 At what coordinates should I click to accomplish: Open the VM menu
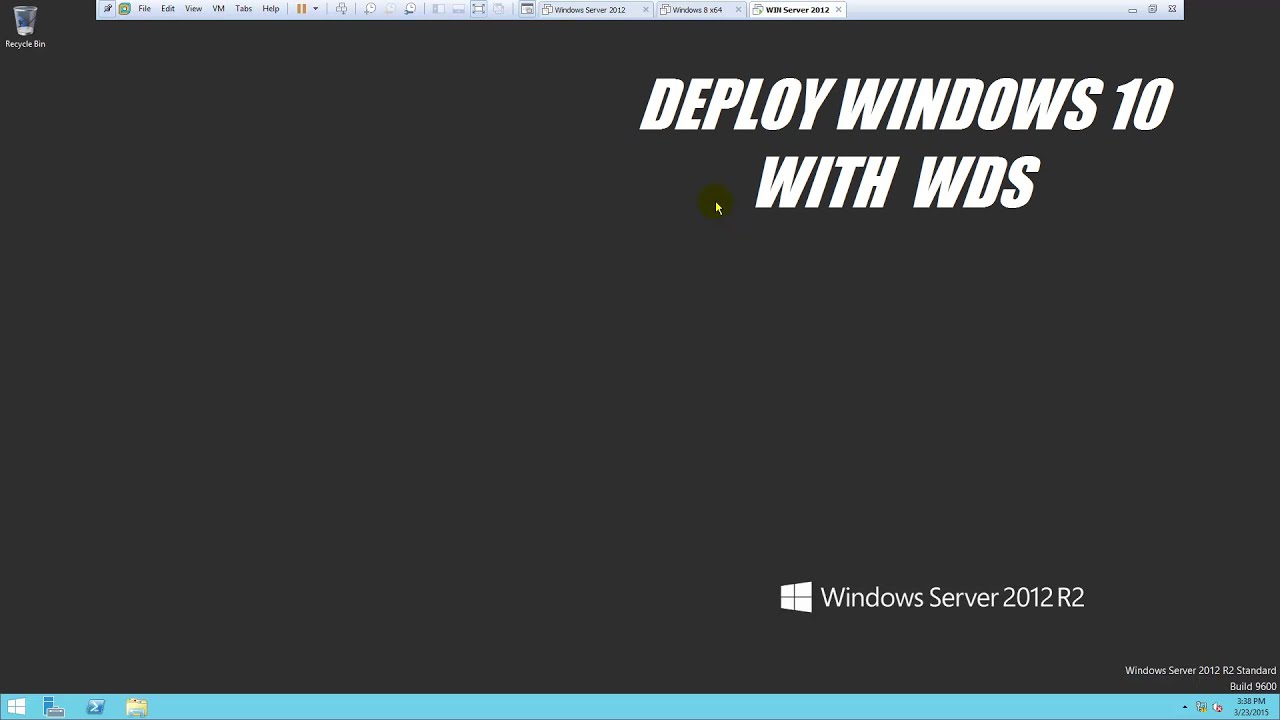click(218, 9)
